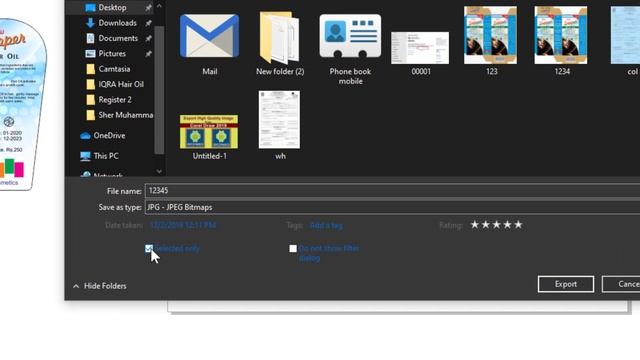The height and width of the screenshot is (360, 640).
Task: Set rating to one star
Action: point(475,225)
